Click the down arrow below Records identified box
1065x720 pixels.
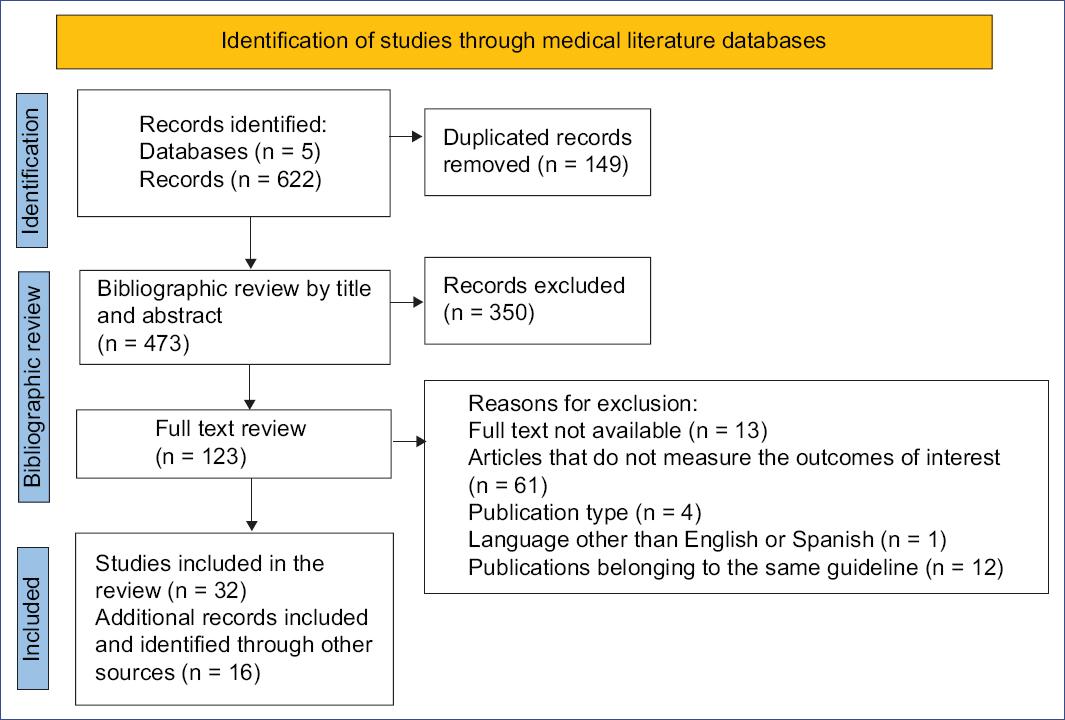(249, 243)
